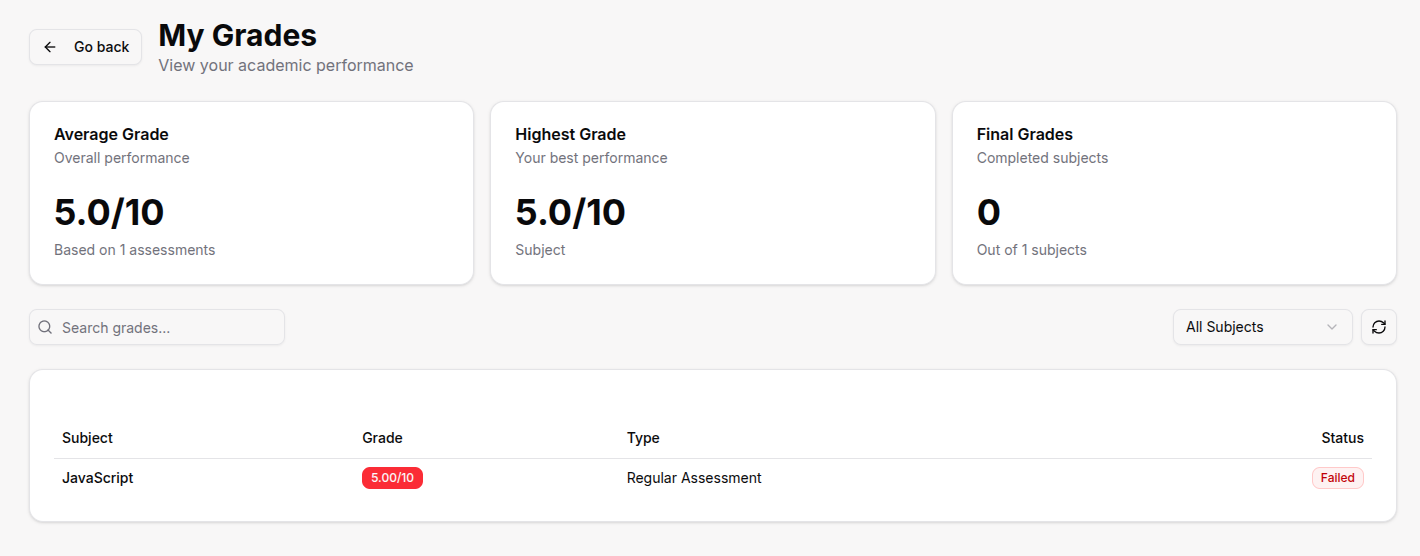This screenshot has width=1420, height=556.
Task: Click the magnifier icon in search box
Action: [x=45, y=327]
